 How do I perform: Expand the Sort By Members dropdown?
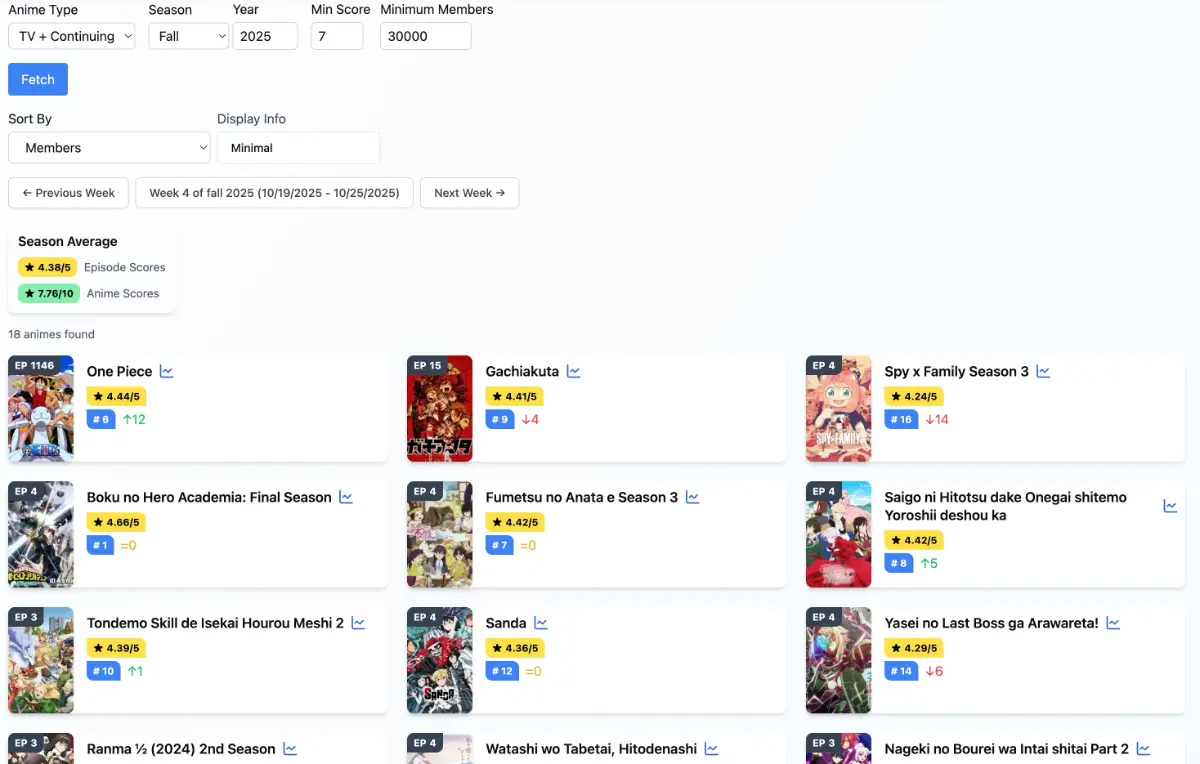point(109,148)
